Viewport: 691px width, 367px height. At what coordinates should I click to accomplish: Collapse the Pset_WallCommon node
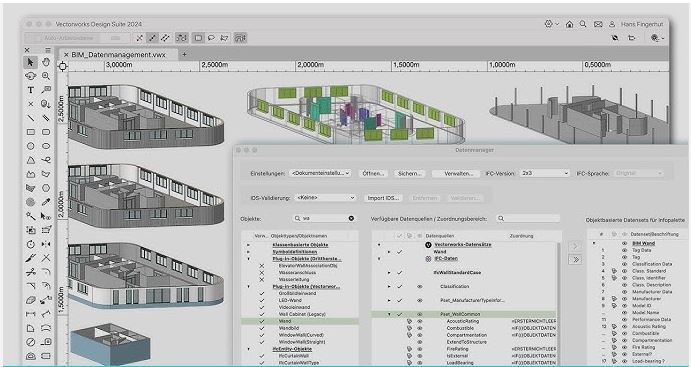click(x=389, y=314)
